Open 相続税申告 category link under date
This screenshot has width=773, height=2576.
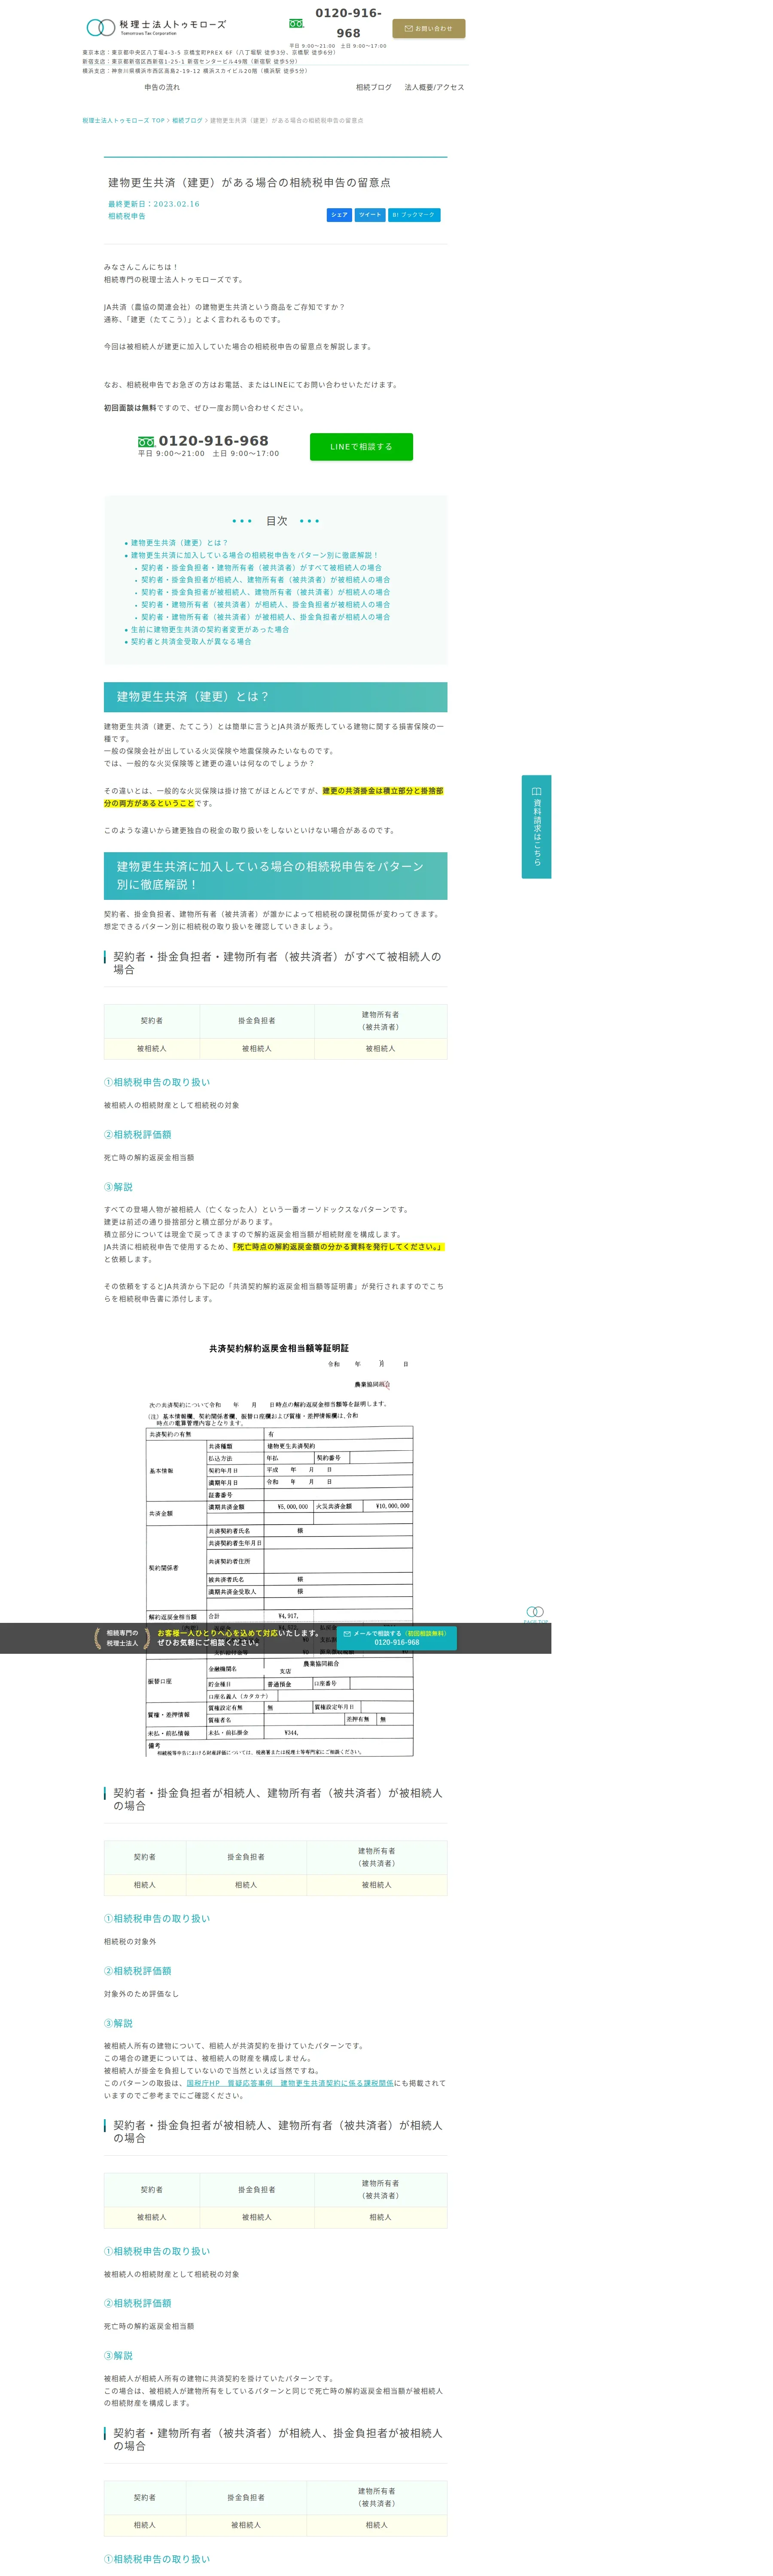[x=127, y=216]
